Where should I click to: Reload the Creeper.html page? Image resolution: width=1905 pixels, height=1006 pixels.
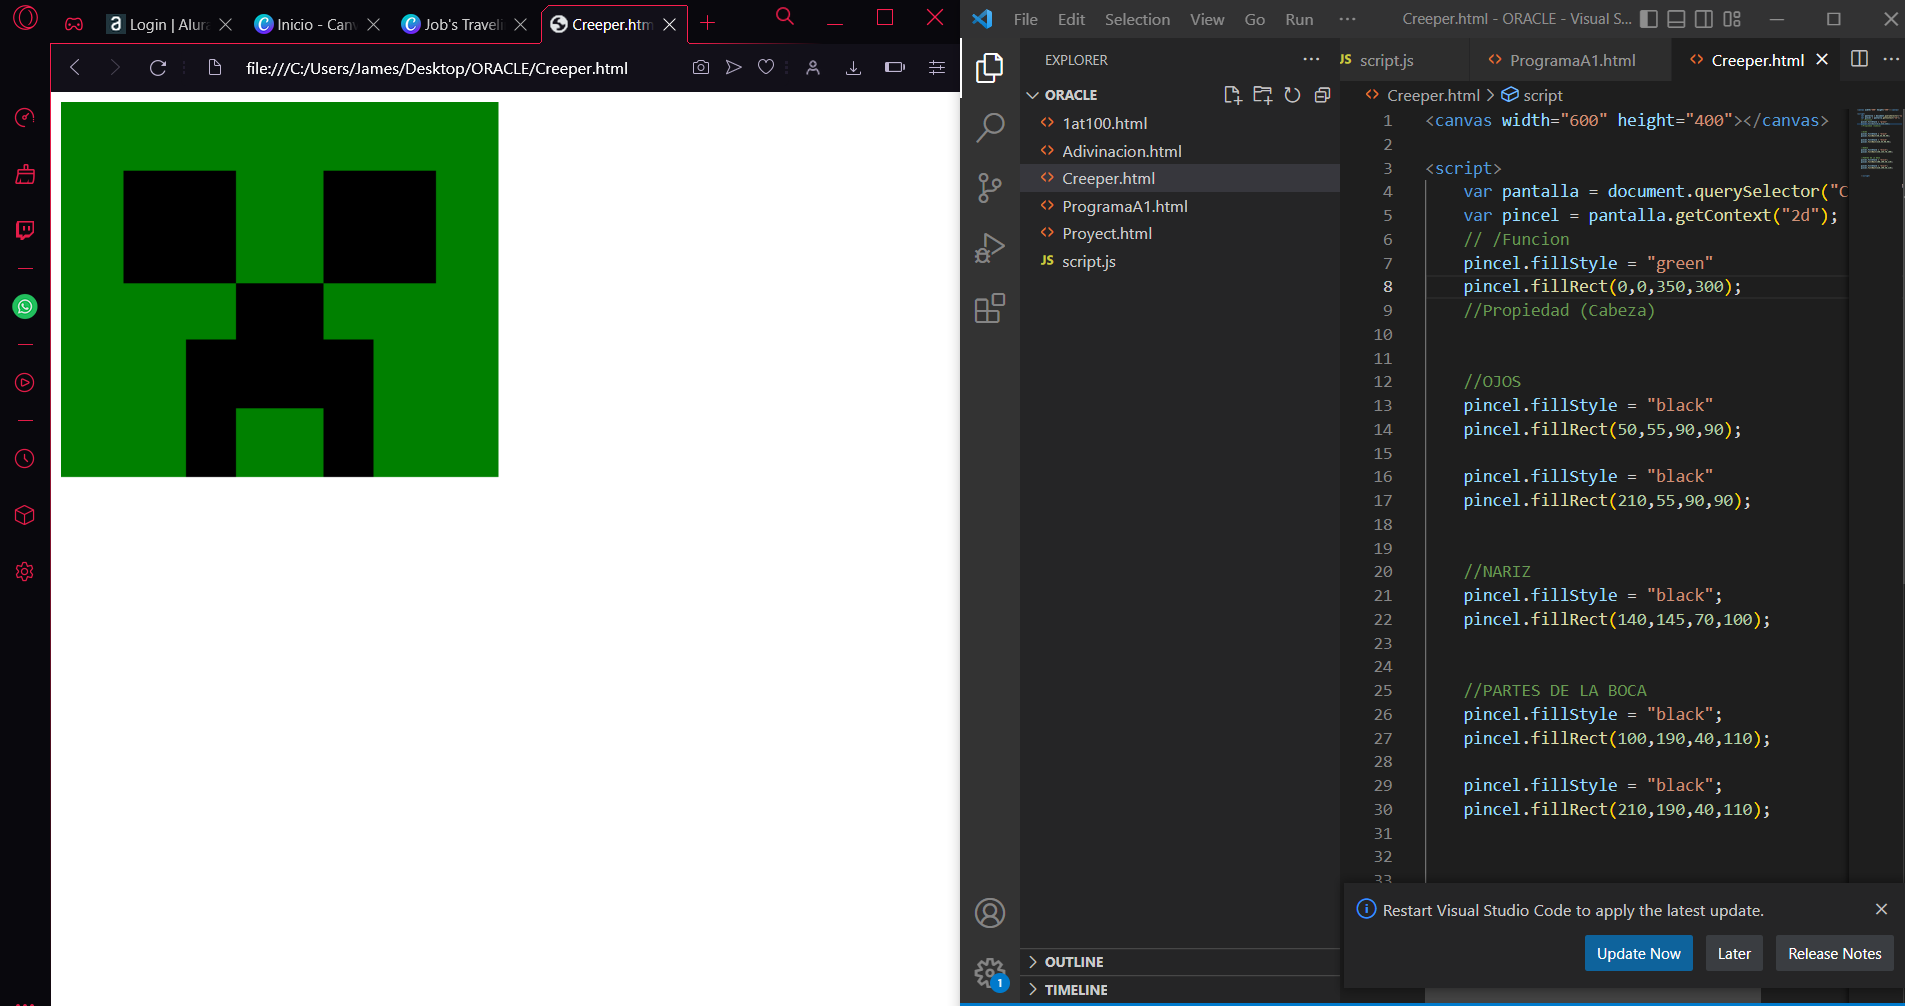click(158, 68)
